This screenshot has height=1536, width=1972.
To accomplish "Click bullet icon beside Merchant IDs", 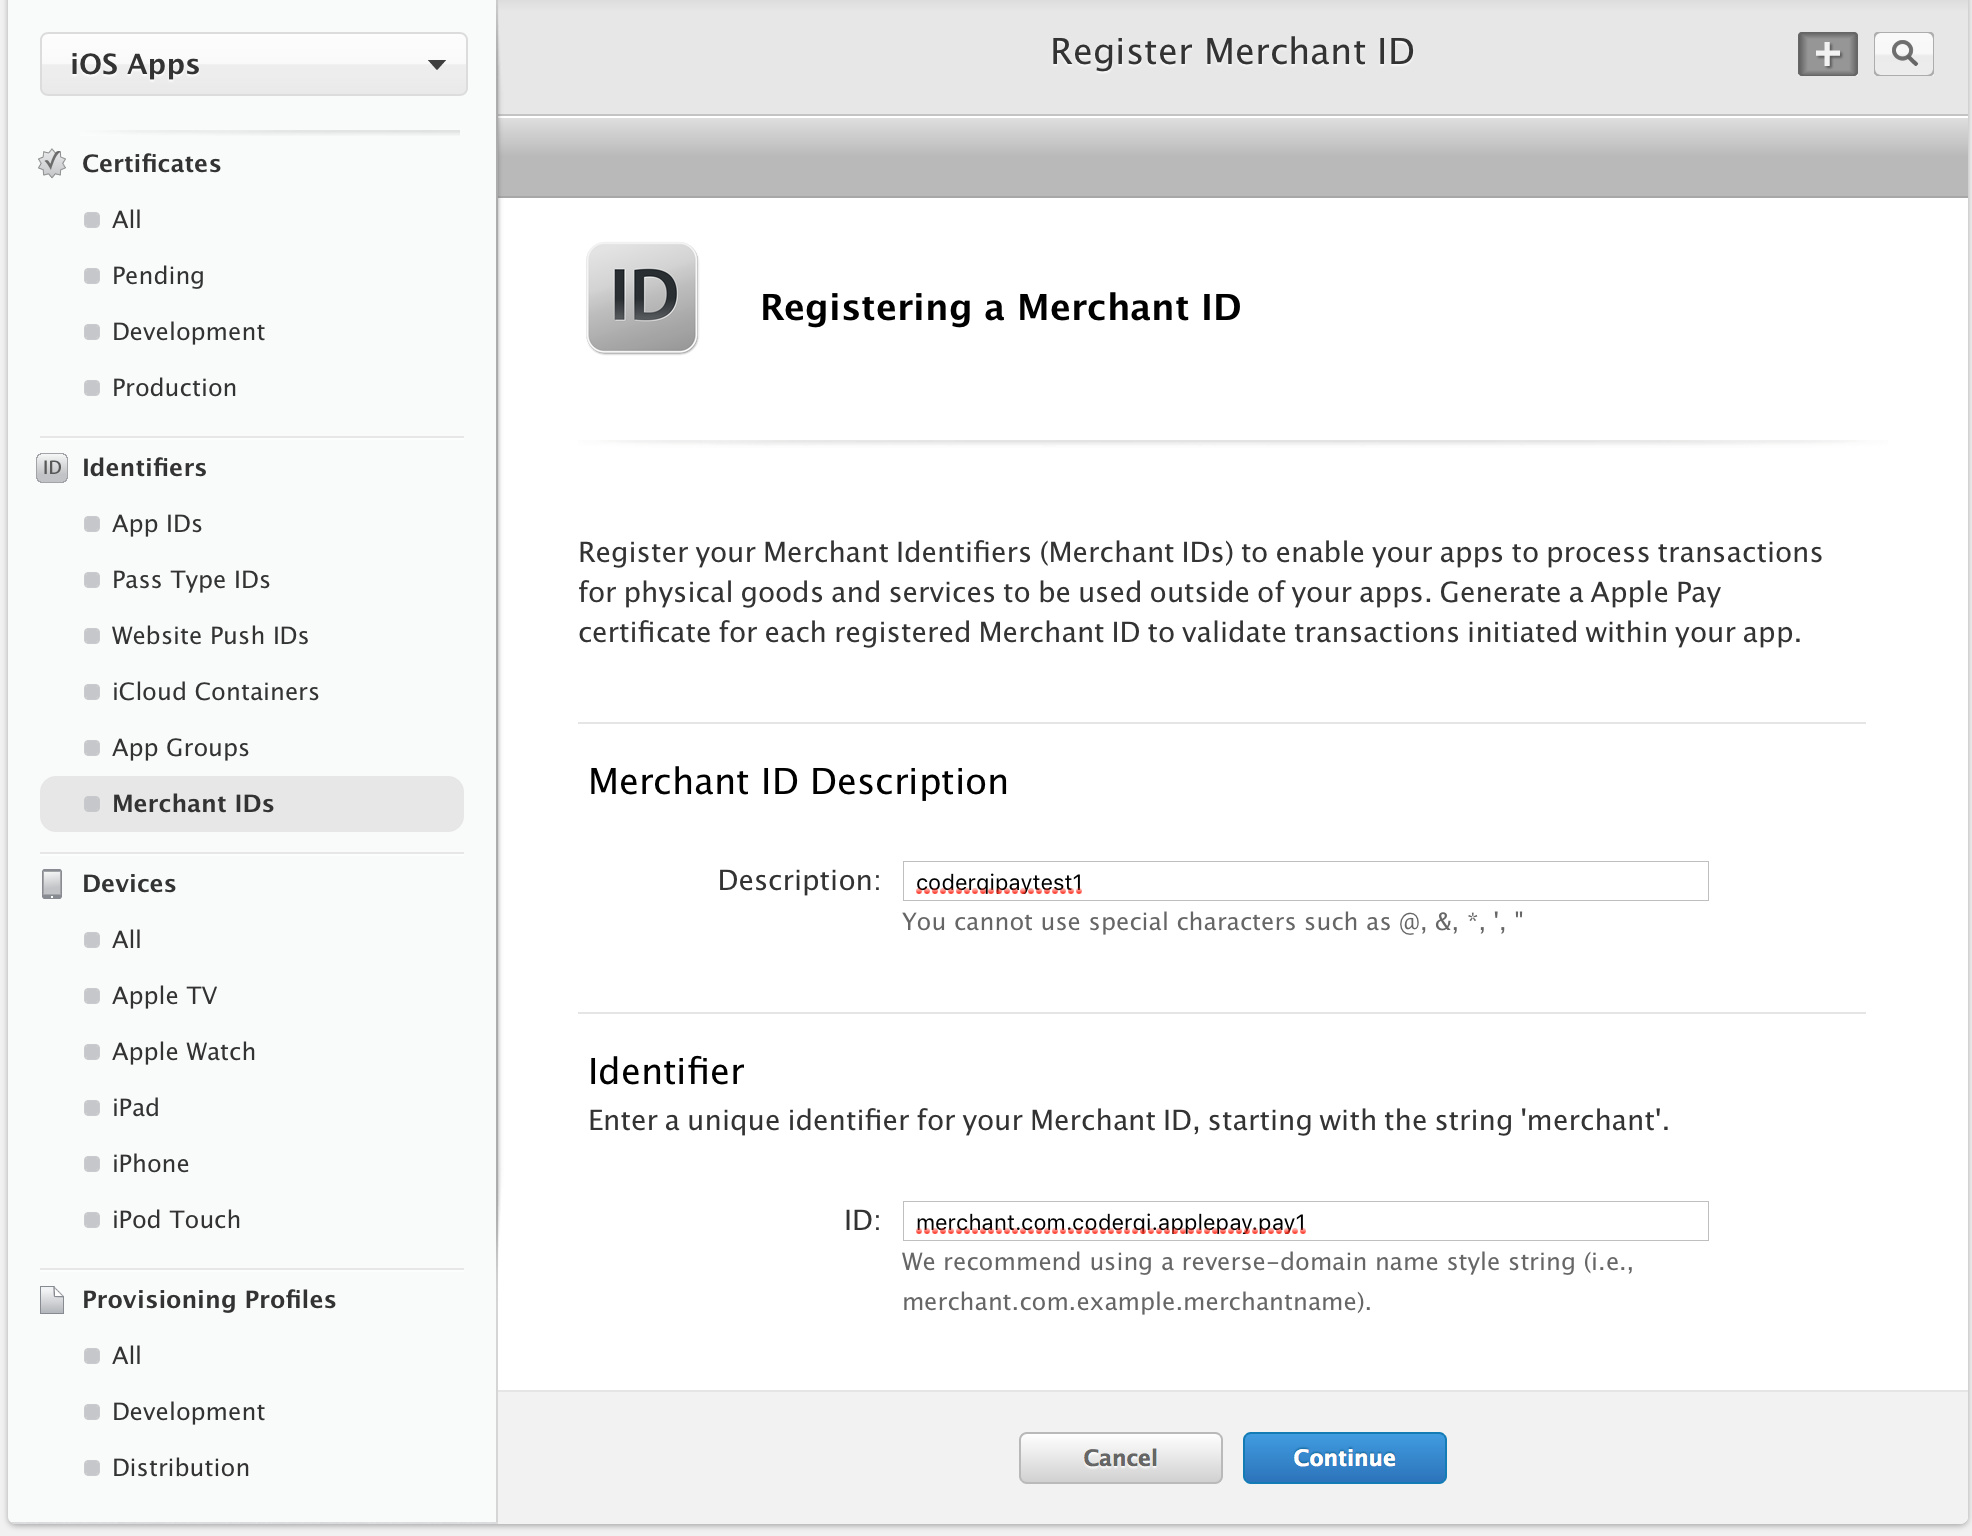I will (x=92, y=804).
